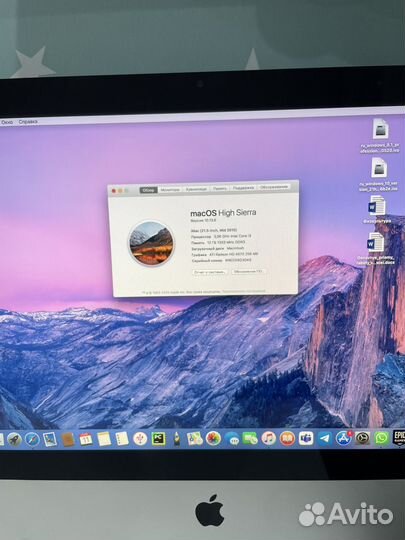This screenshot has width=405, height=540.
Task: Open the brown Contacts book in Dock
Action: [x=68, y=440]
